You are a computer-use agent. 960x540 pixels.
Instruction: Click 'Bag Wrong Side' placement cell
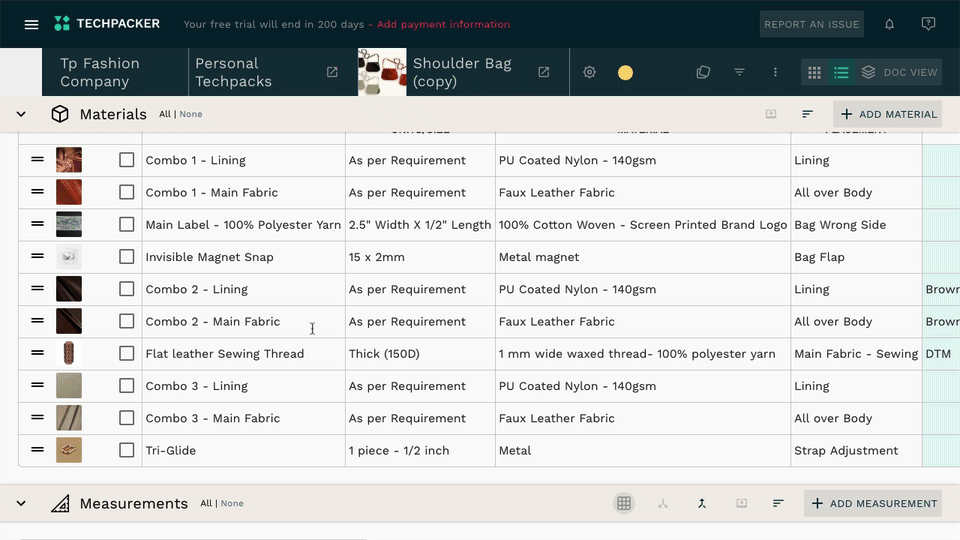[x=857, y=225]
